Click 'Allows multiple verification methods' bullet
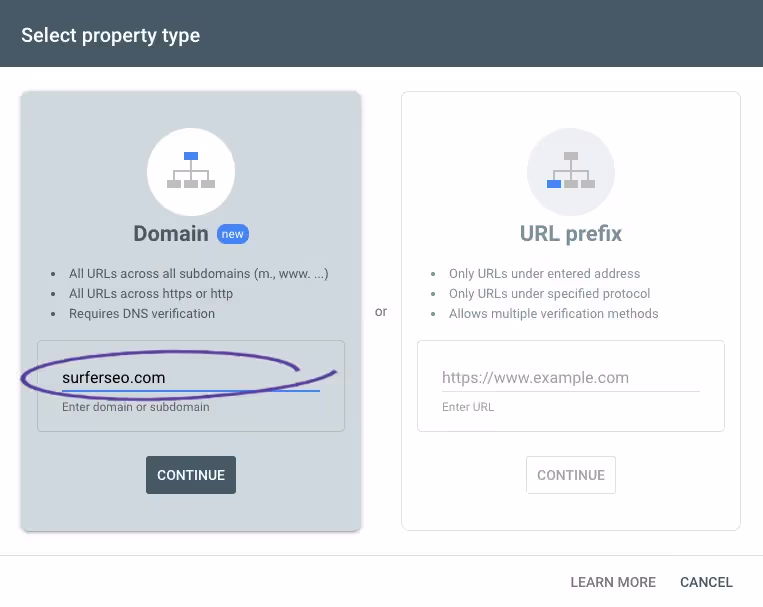Viewport: 763px width, 607px height. point(554,313)
